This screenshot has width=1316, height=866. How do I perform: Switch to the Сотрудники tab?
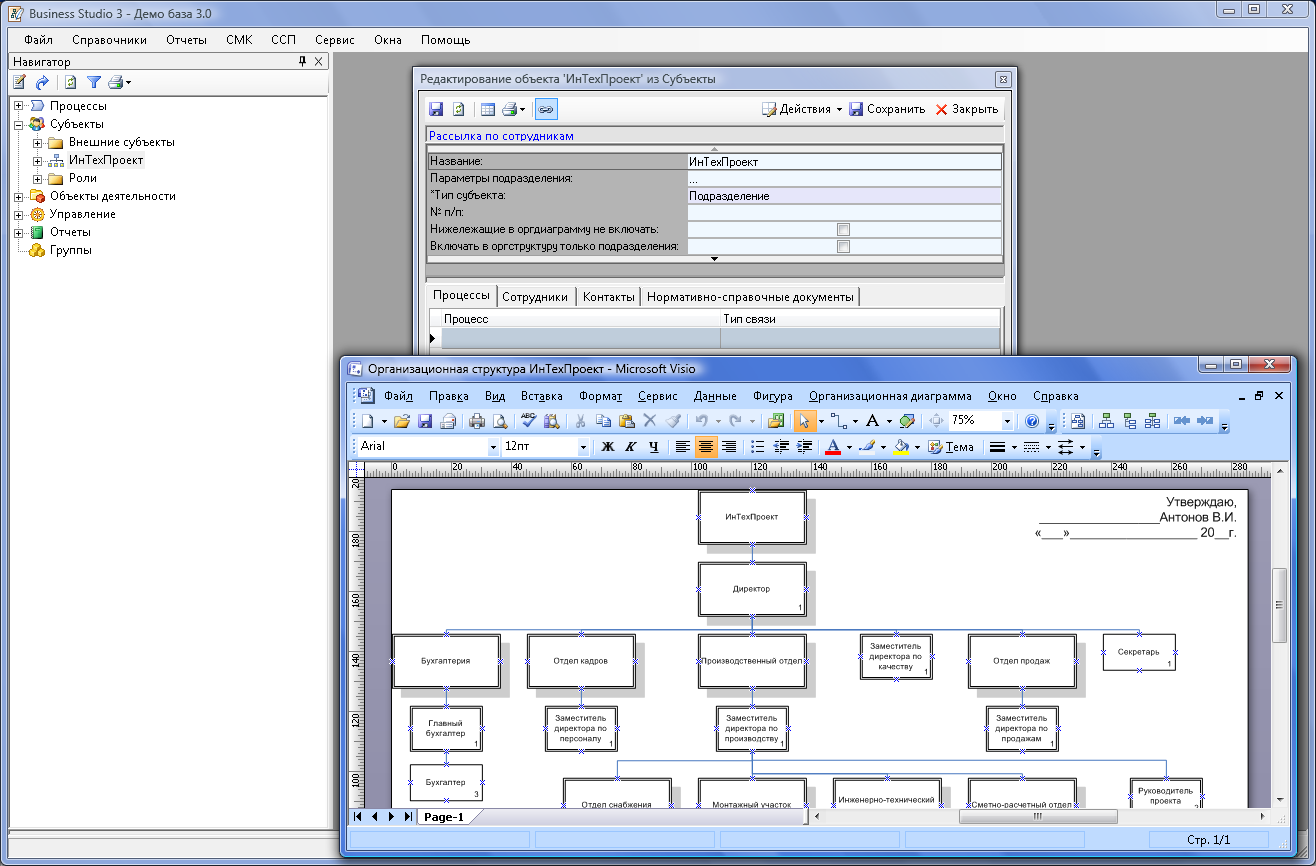pyautogui.click(x=535, y=297)
